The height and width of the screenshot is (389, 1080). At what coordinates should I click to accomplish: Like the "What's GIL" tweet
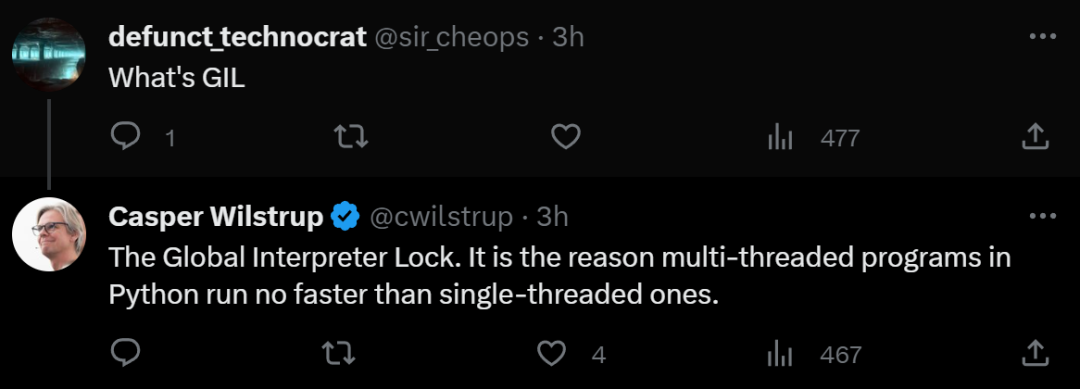[566, 137]
